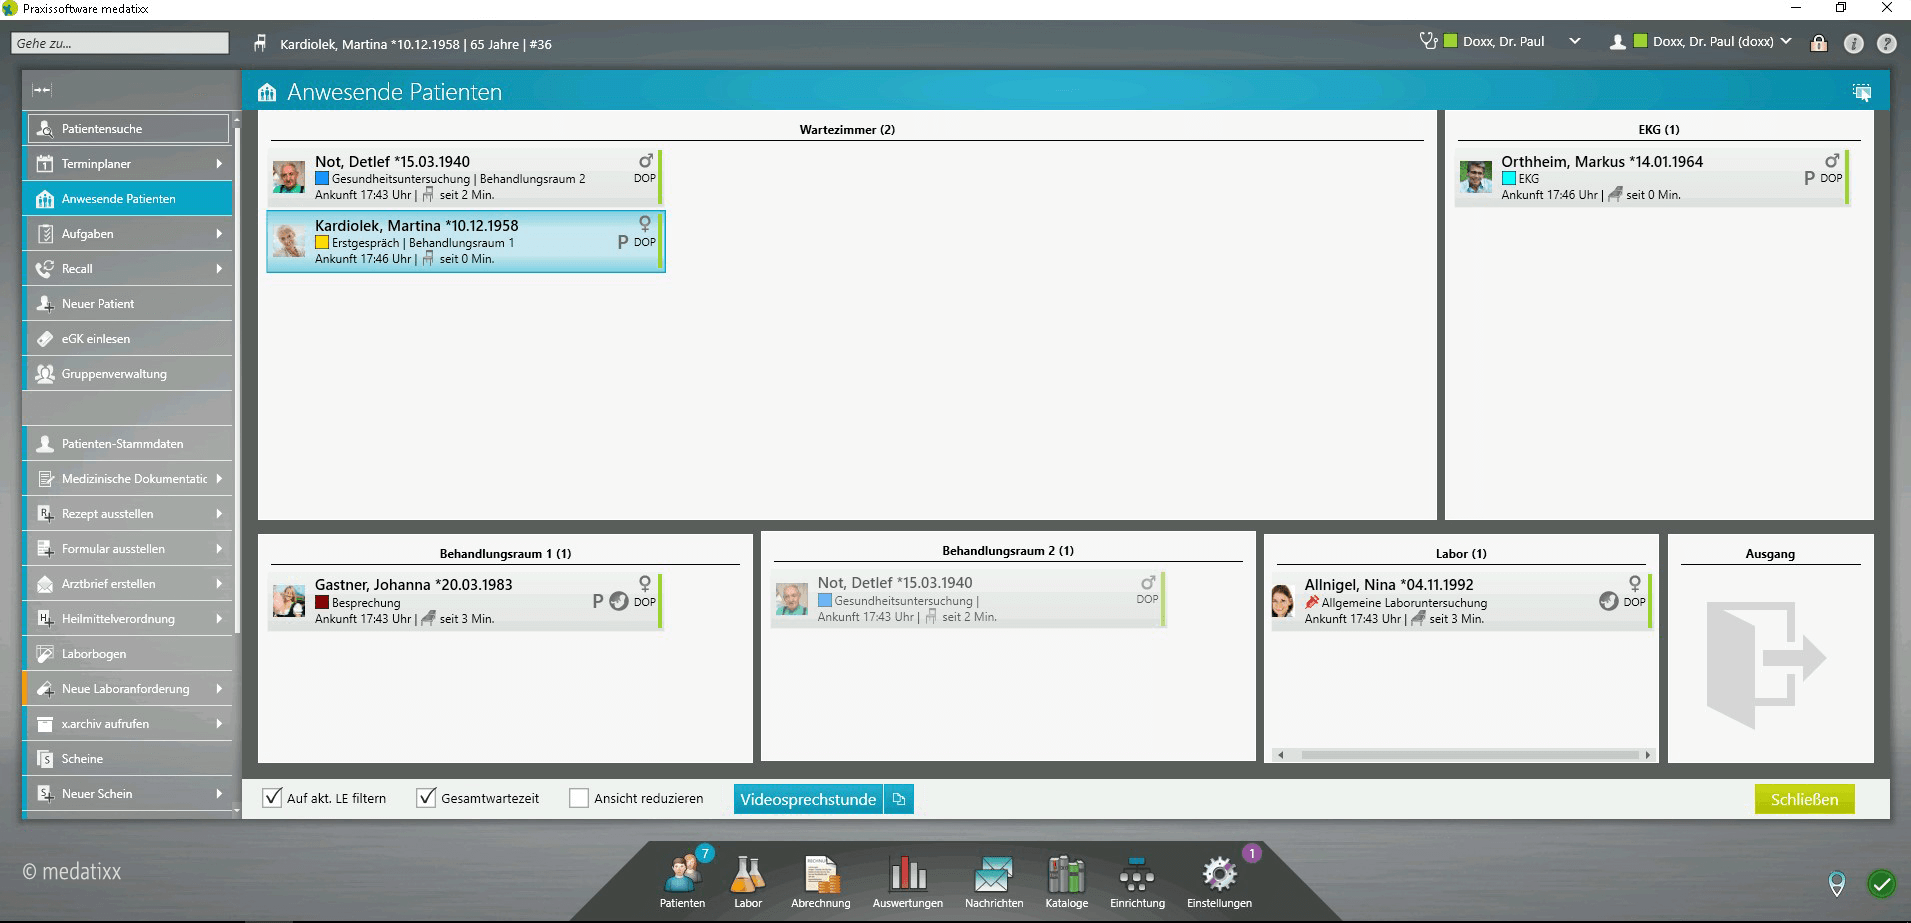Screen dimensions: 1911x923
Task: Enable Ansicht reduzieren checkbox
Action: tap(578, 798)
